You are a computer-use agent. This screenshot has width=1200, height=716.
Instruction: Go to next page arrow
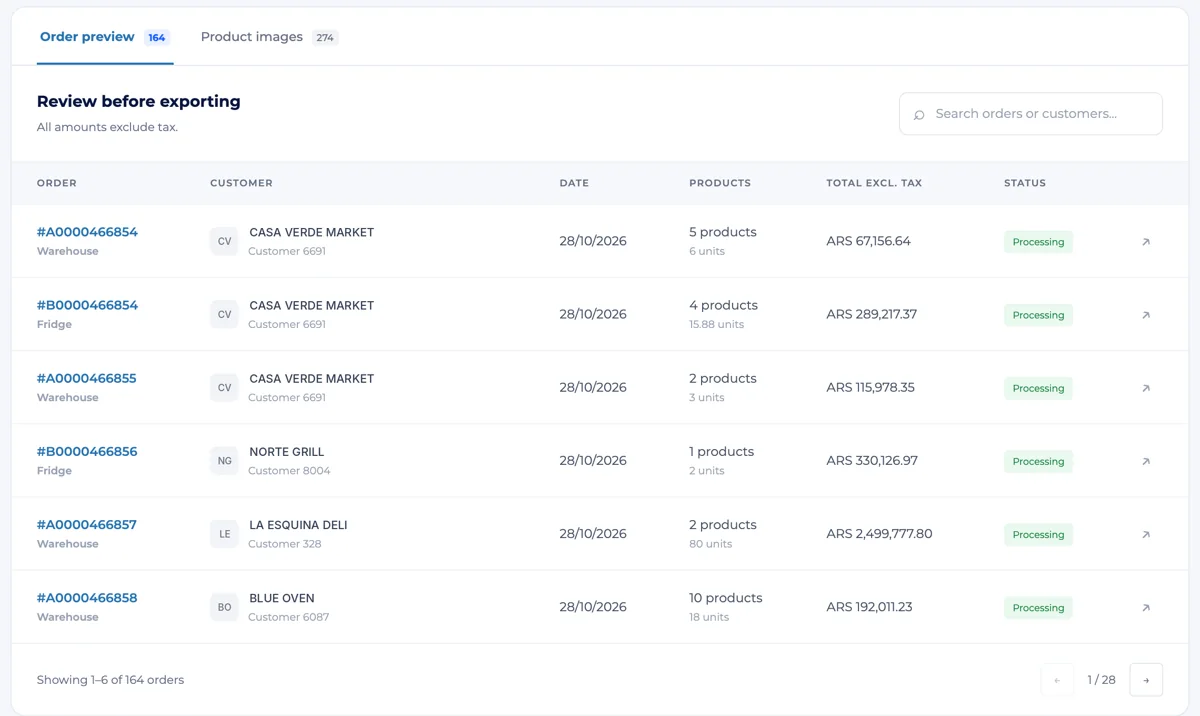pos(1146,680)
